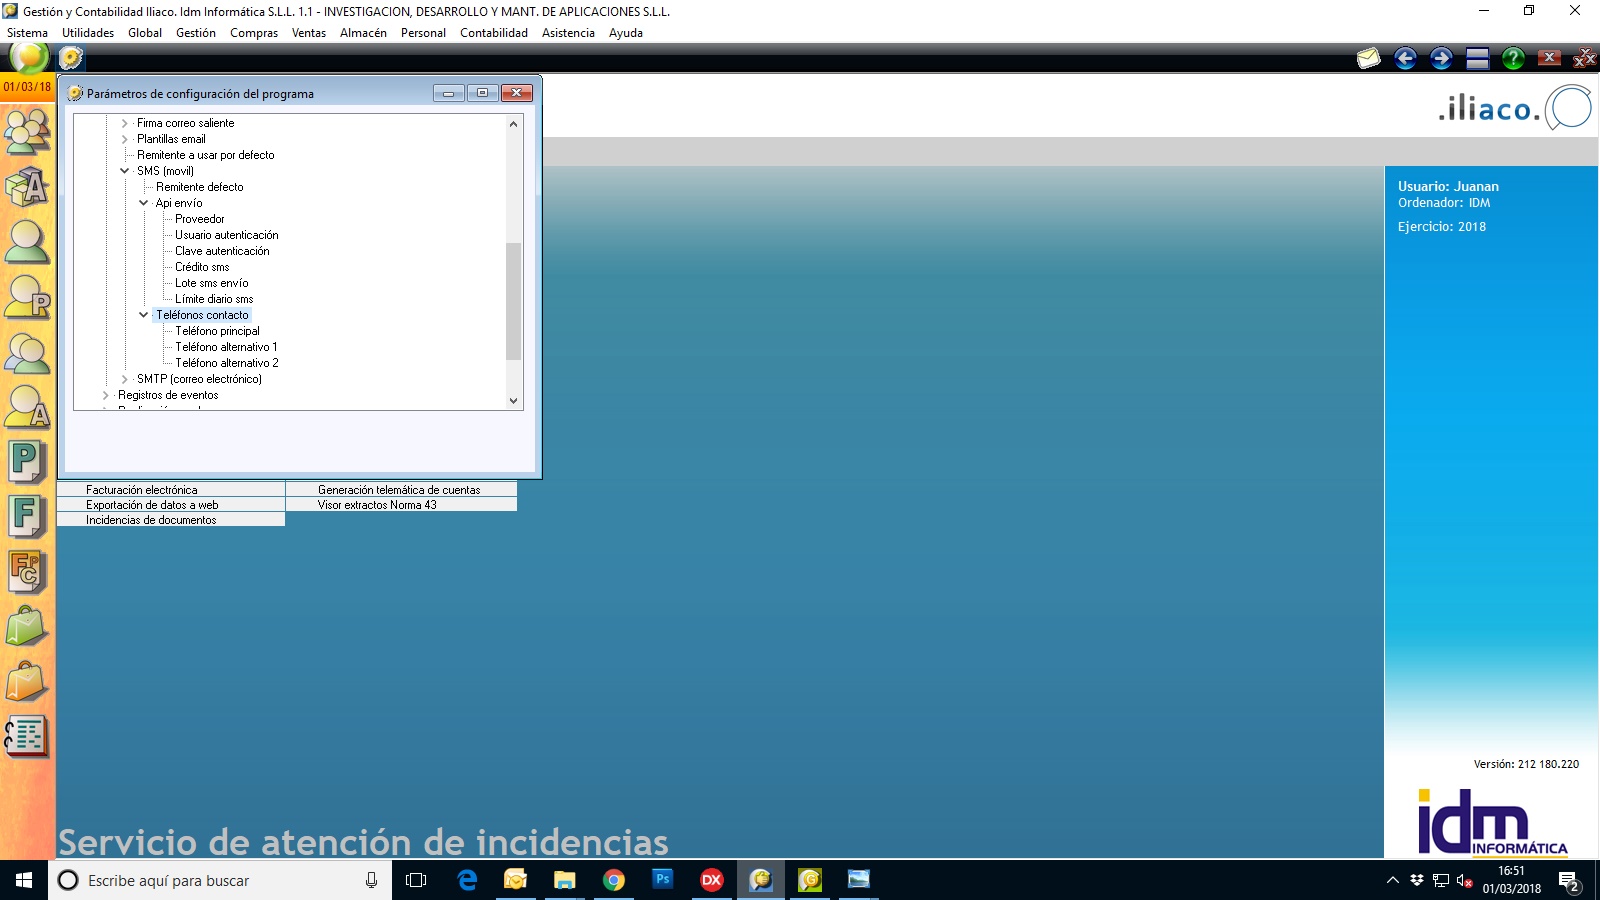Click Visor extractos Norma 43
Viewport: 1600px width, 900px height.
[401, 505]
